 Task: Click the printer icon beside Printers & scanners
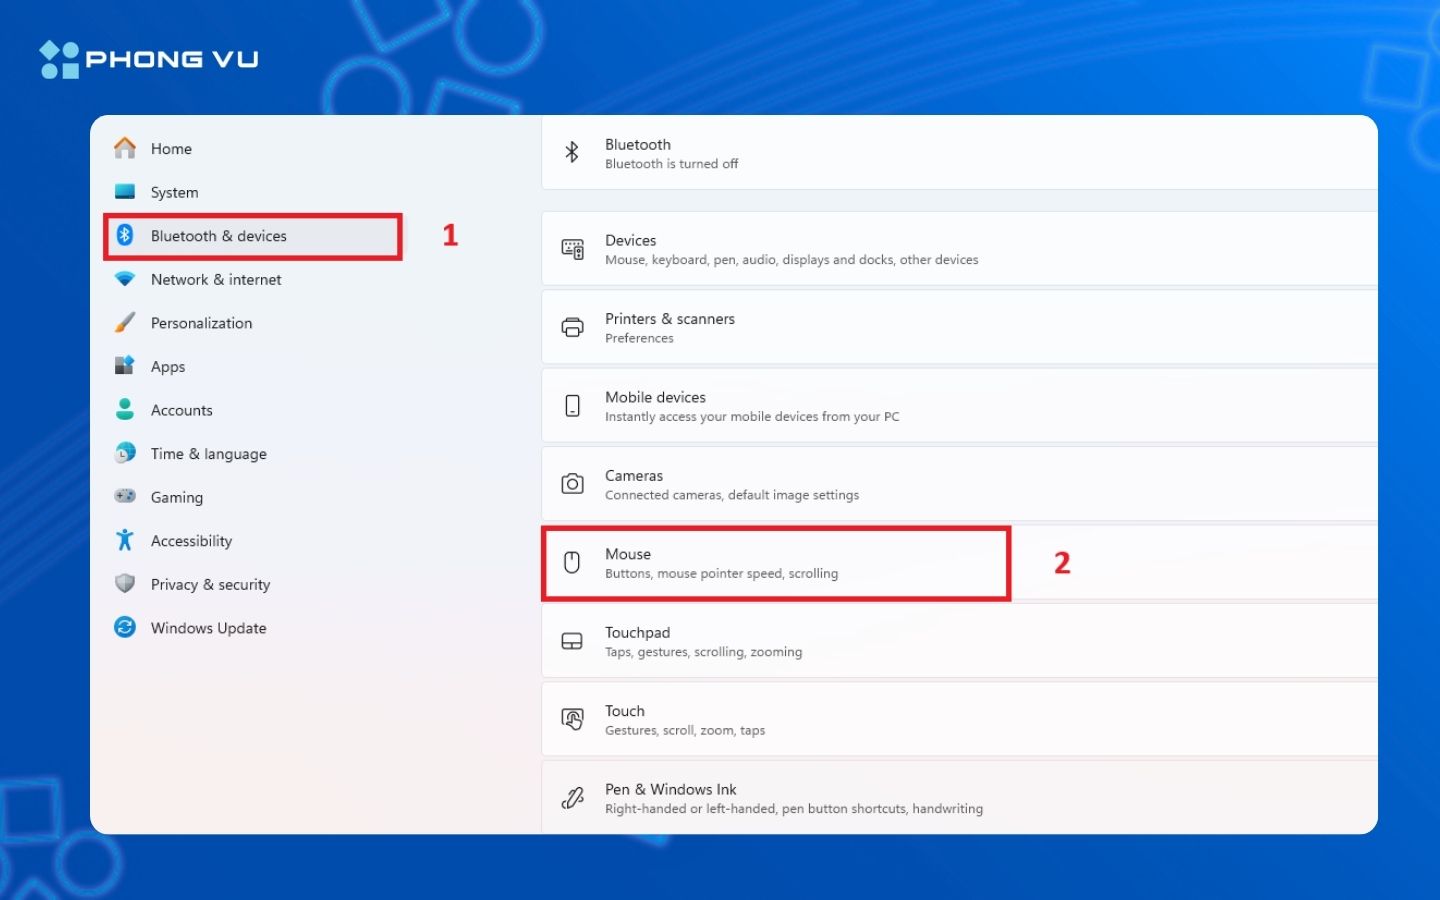tap(572, 326)
